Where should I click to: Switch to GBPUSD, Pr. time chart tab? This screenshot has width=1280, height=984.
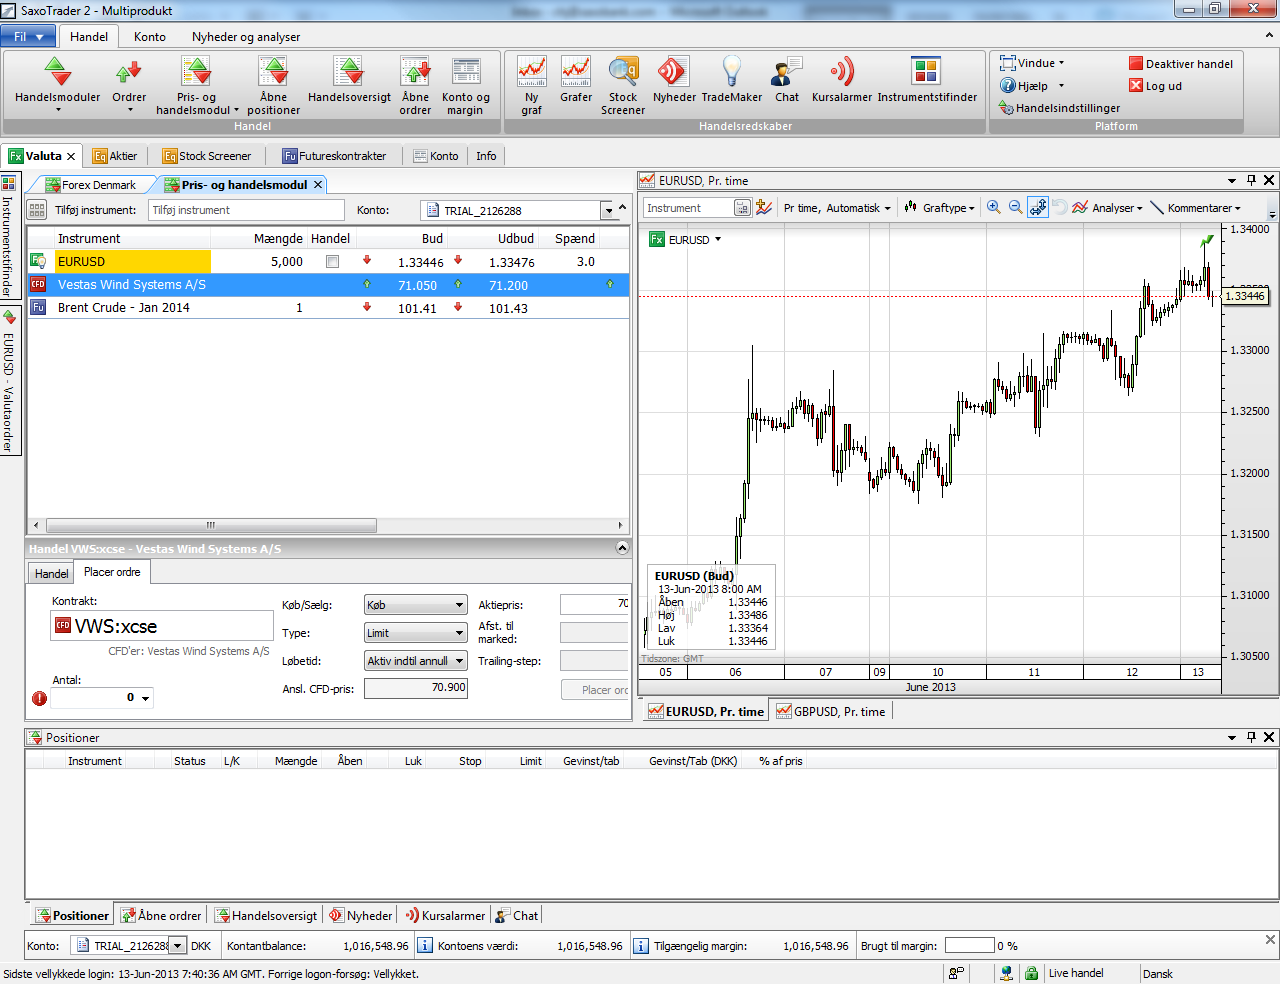pyautogui.click(x=831, y=711)
